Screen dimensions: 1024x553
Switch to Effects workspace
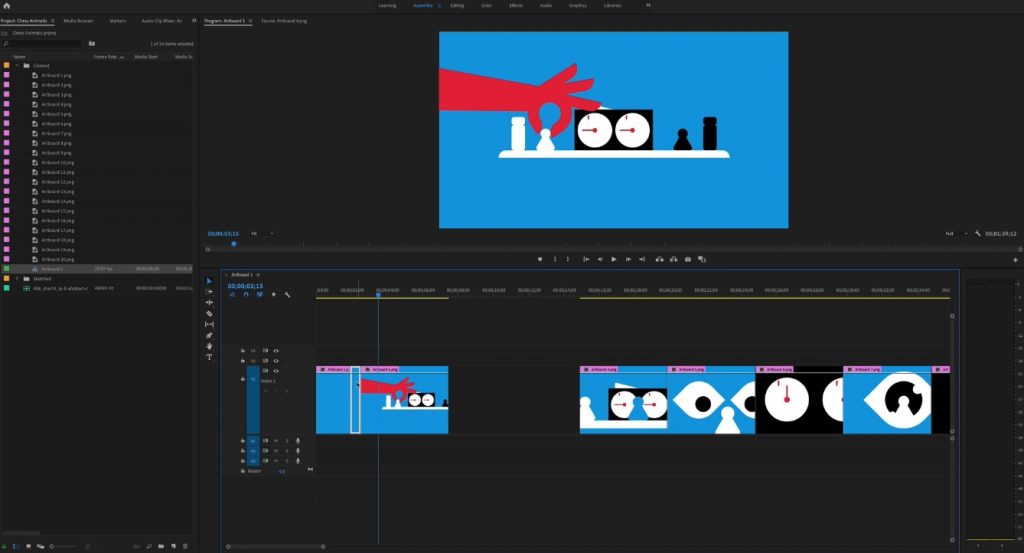pos(516,5)
